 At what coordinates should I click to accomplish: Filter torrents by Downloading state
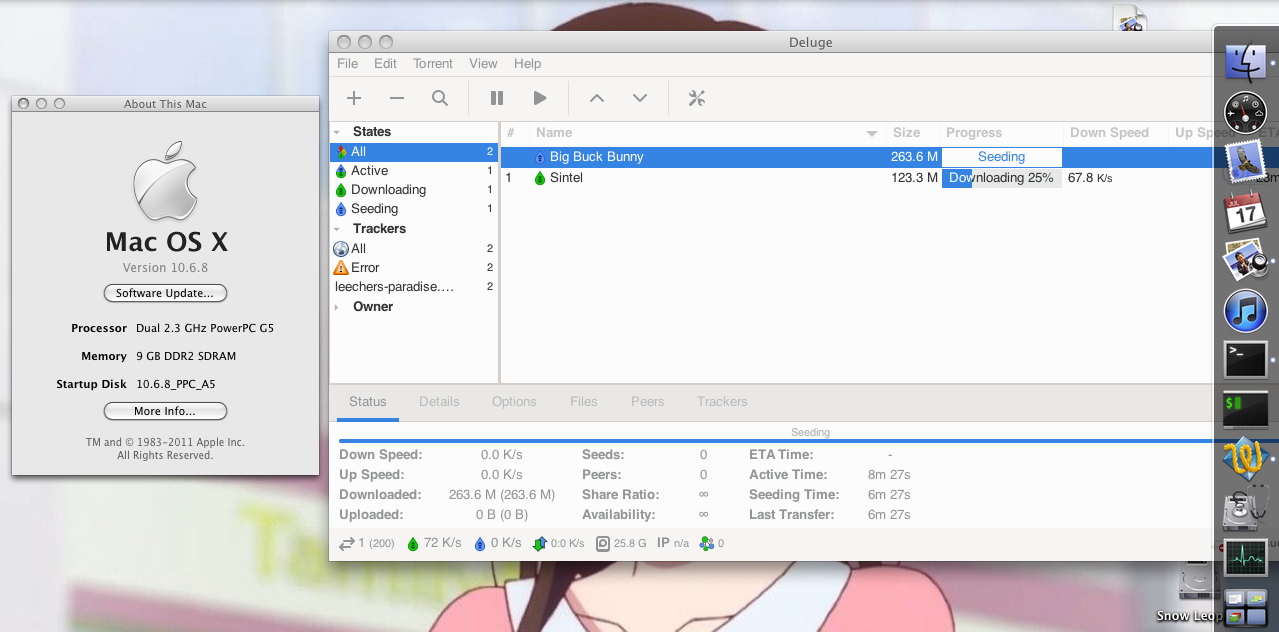click(x=414, y=190)
